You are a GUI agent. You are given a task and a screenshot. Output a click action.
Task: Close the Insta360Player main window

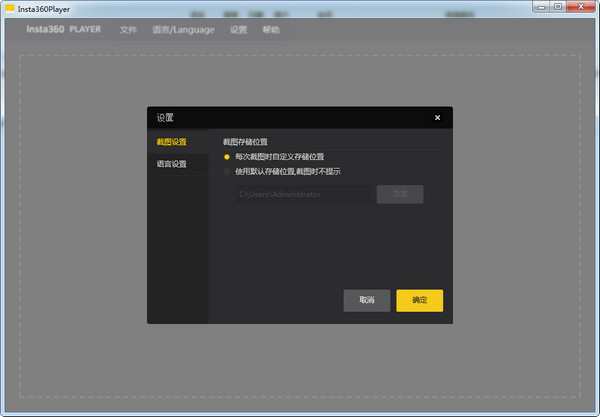point(579,6)
